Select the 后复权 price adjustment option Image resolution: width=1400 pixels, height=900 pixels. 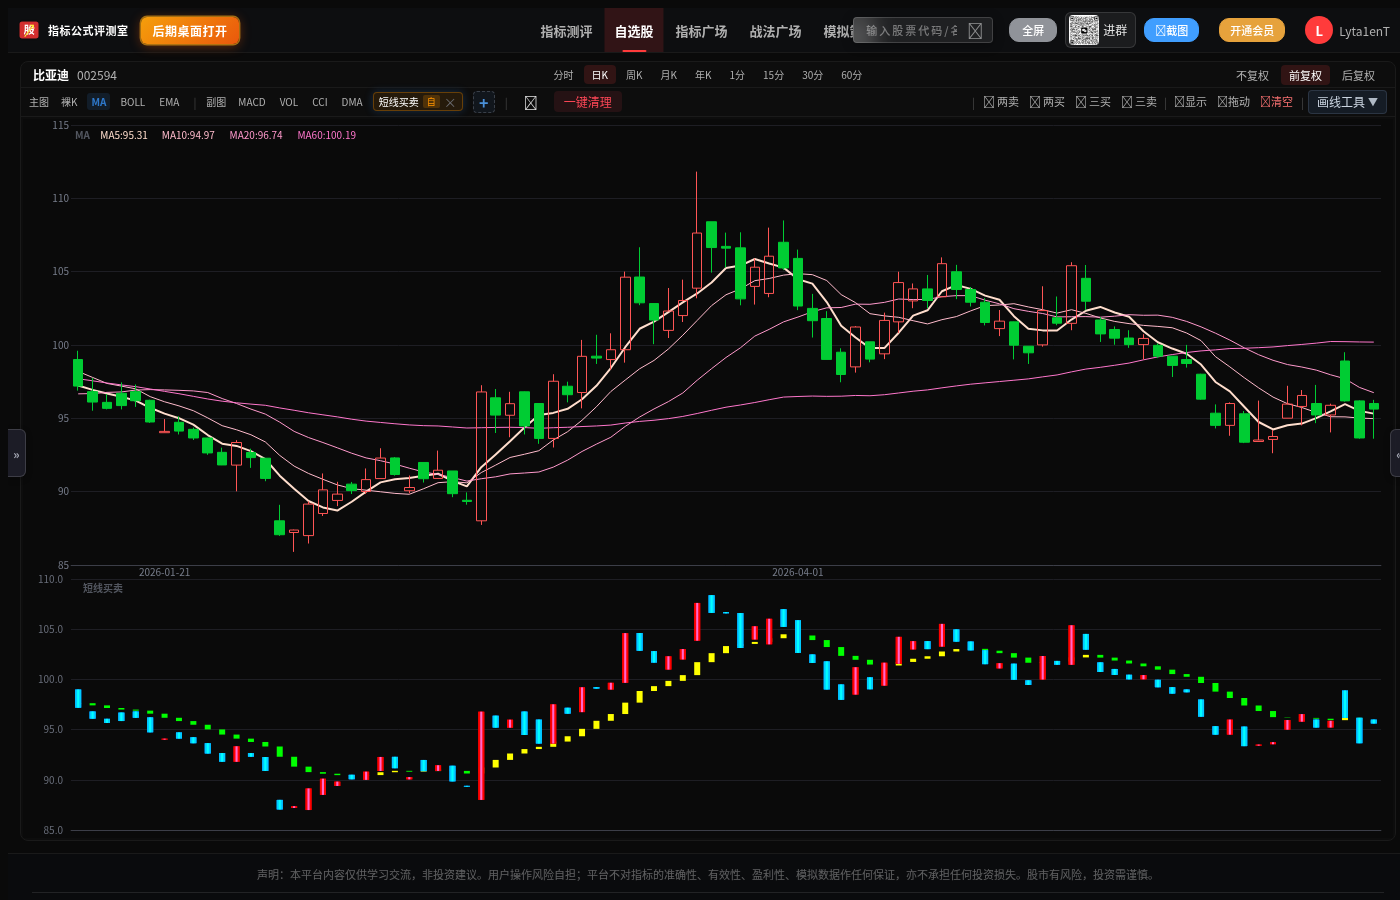click(x=1358, y=76)
